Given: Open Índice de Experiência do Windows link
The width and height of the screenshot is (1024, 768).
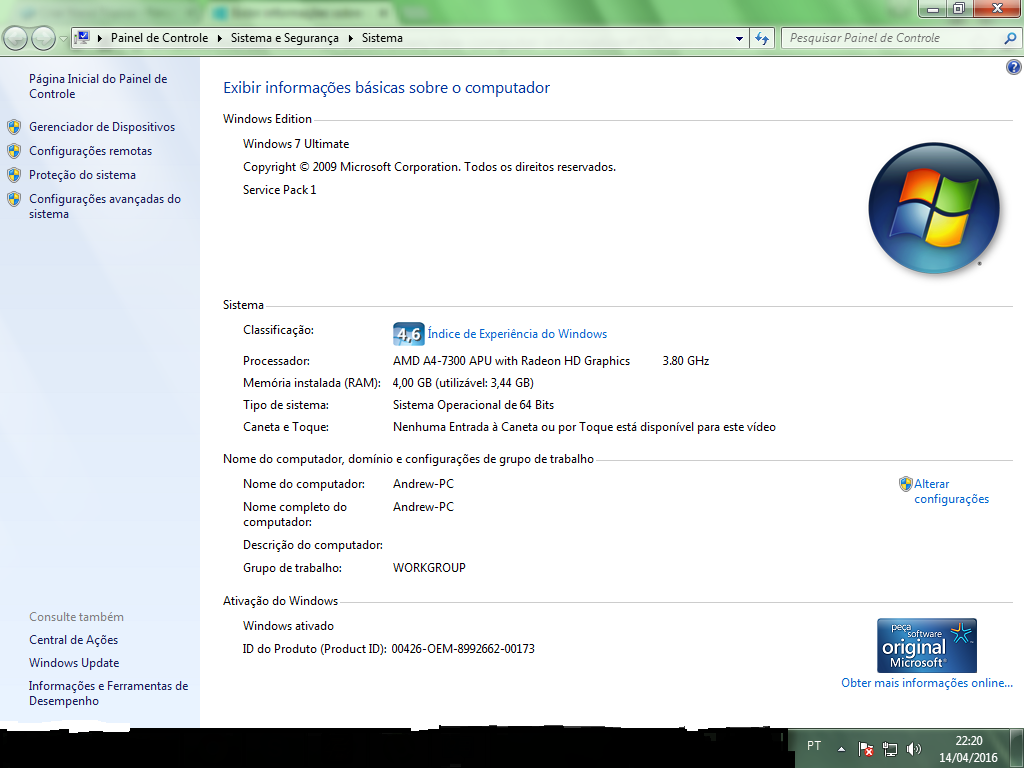Looking at the screenshot, I should coord(517,334).
